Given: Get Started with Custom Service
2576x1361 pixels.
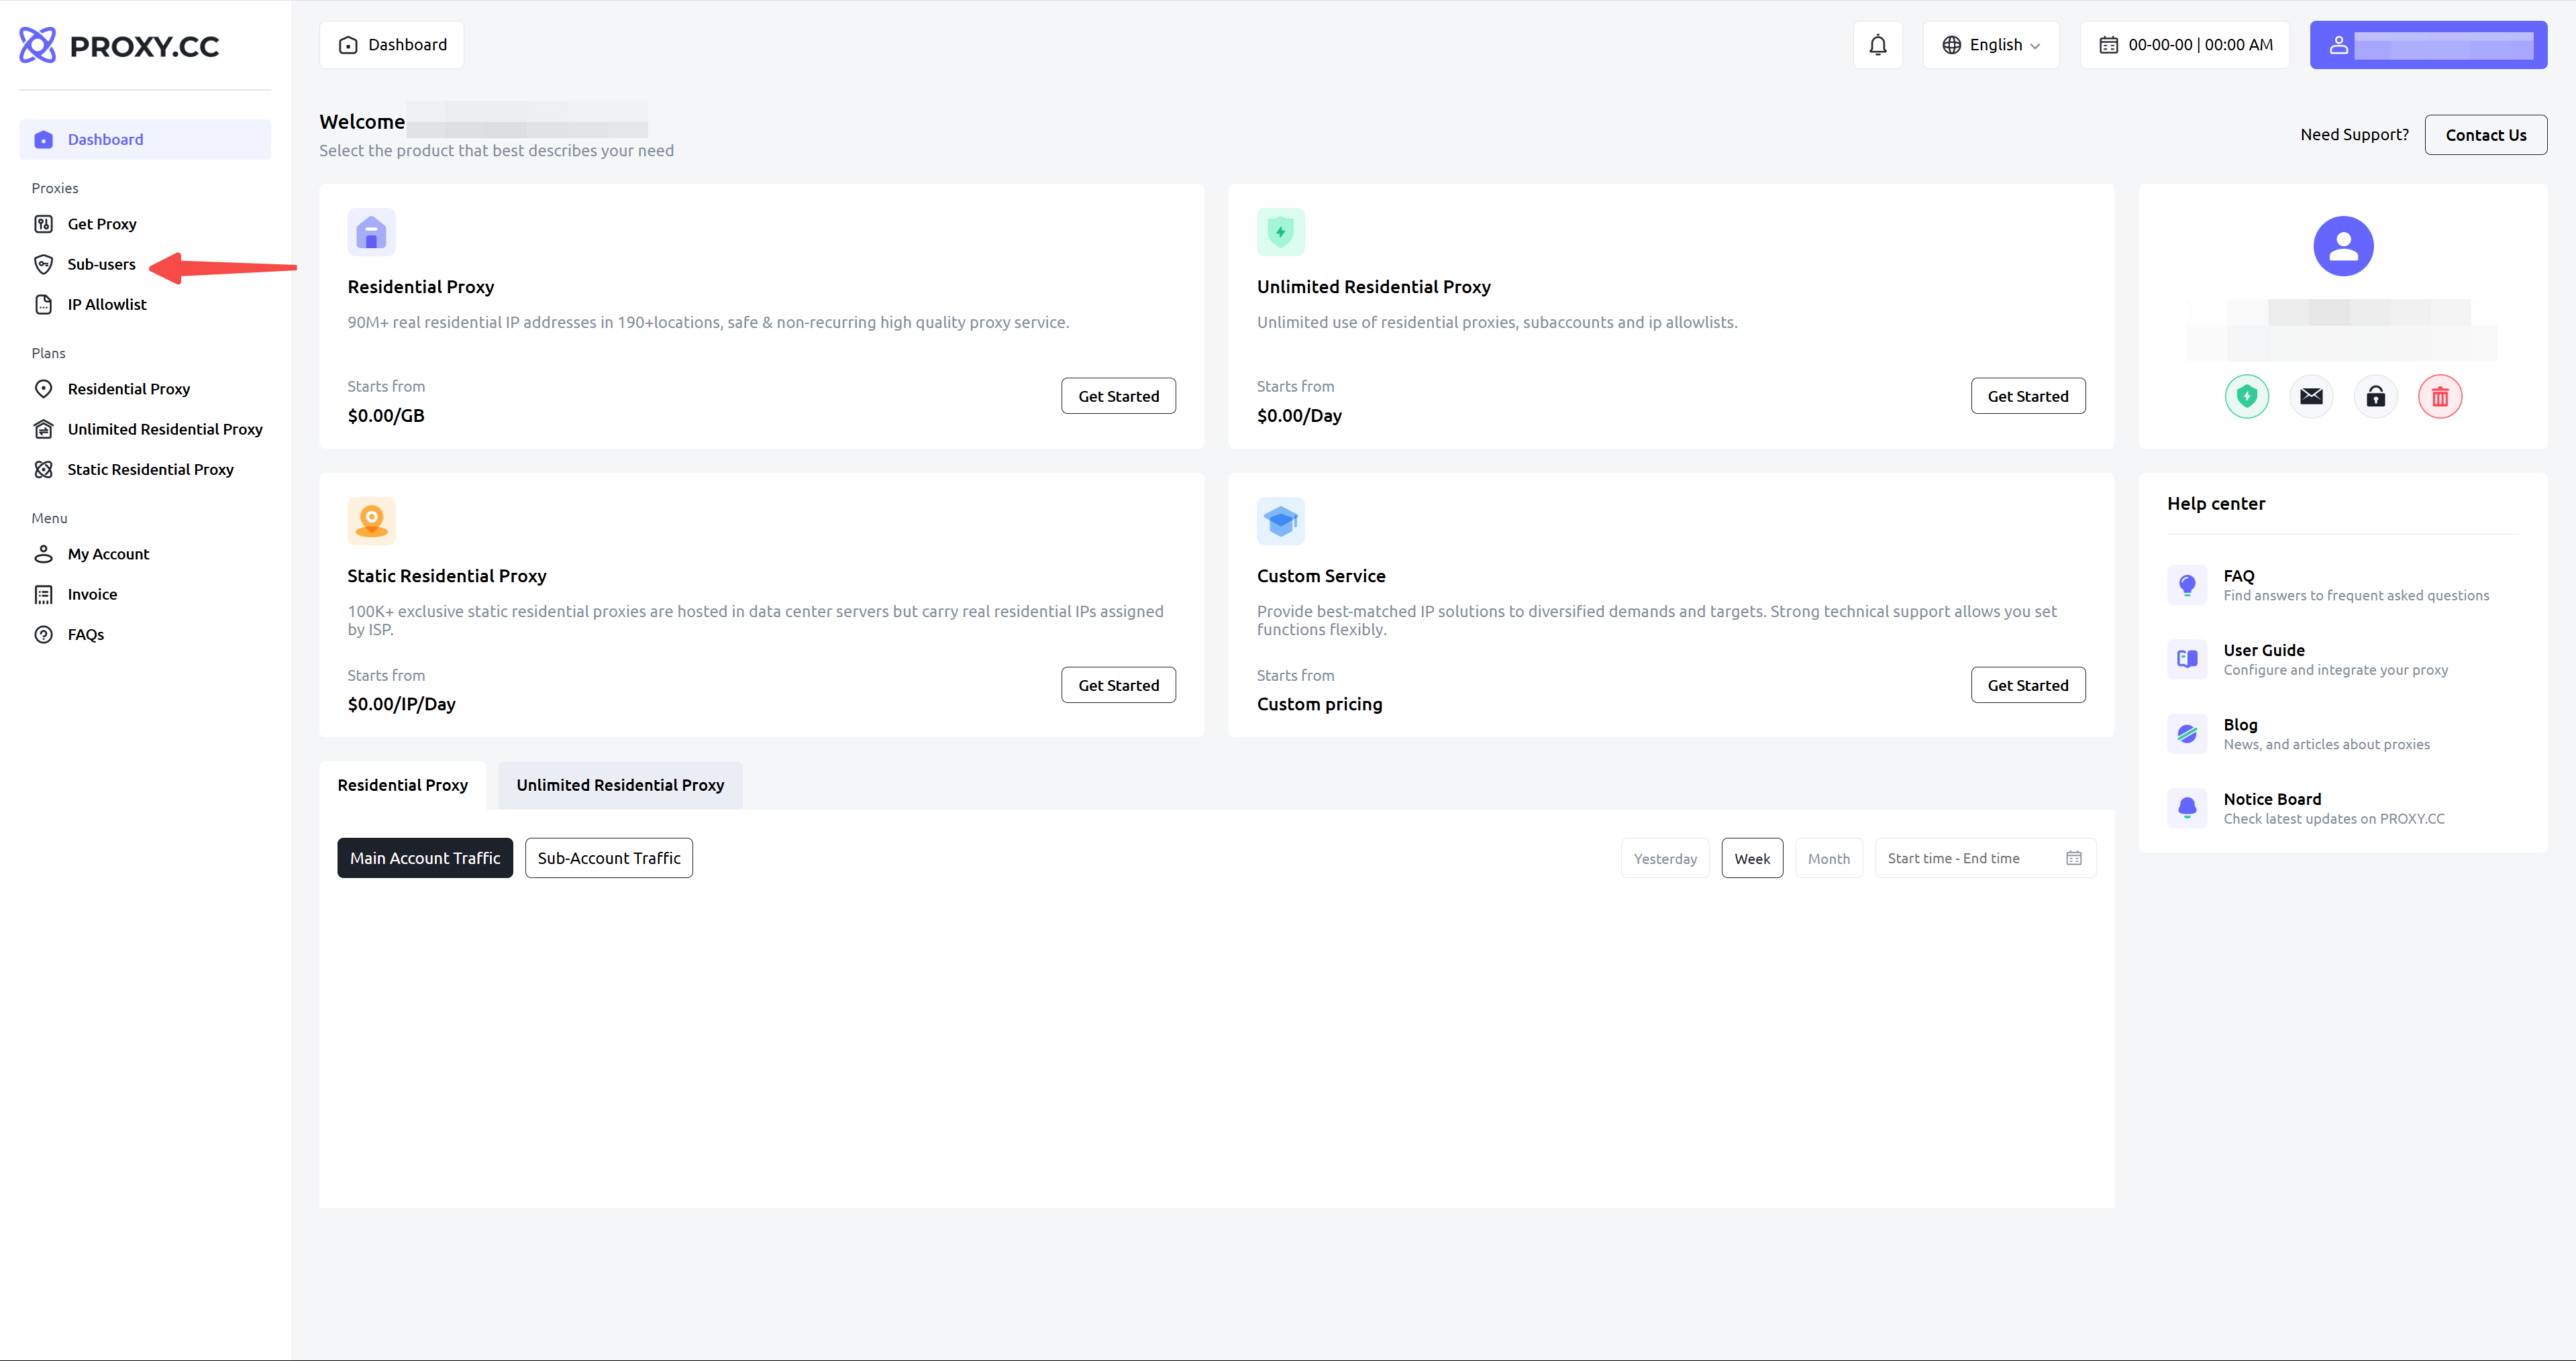Looking at the screenshot, I should coord(2028,685).
